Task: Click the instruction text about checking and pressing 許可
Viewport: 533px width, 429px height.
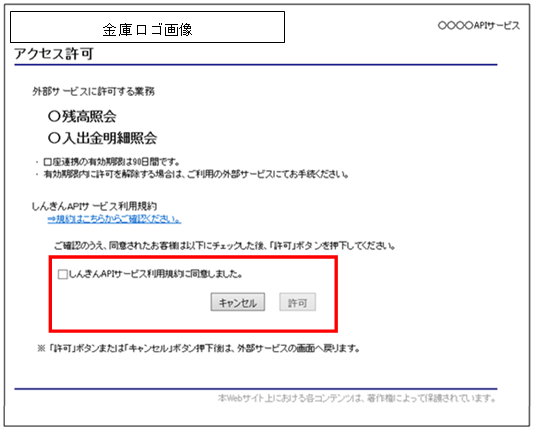Action: point(224,245)
